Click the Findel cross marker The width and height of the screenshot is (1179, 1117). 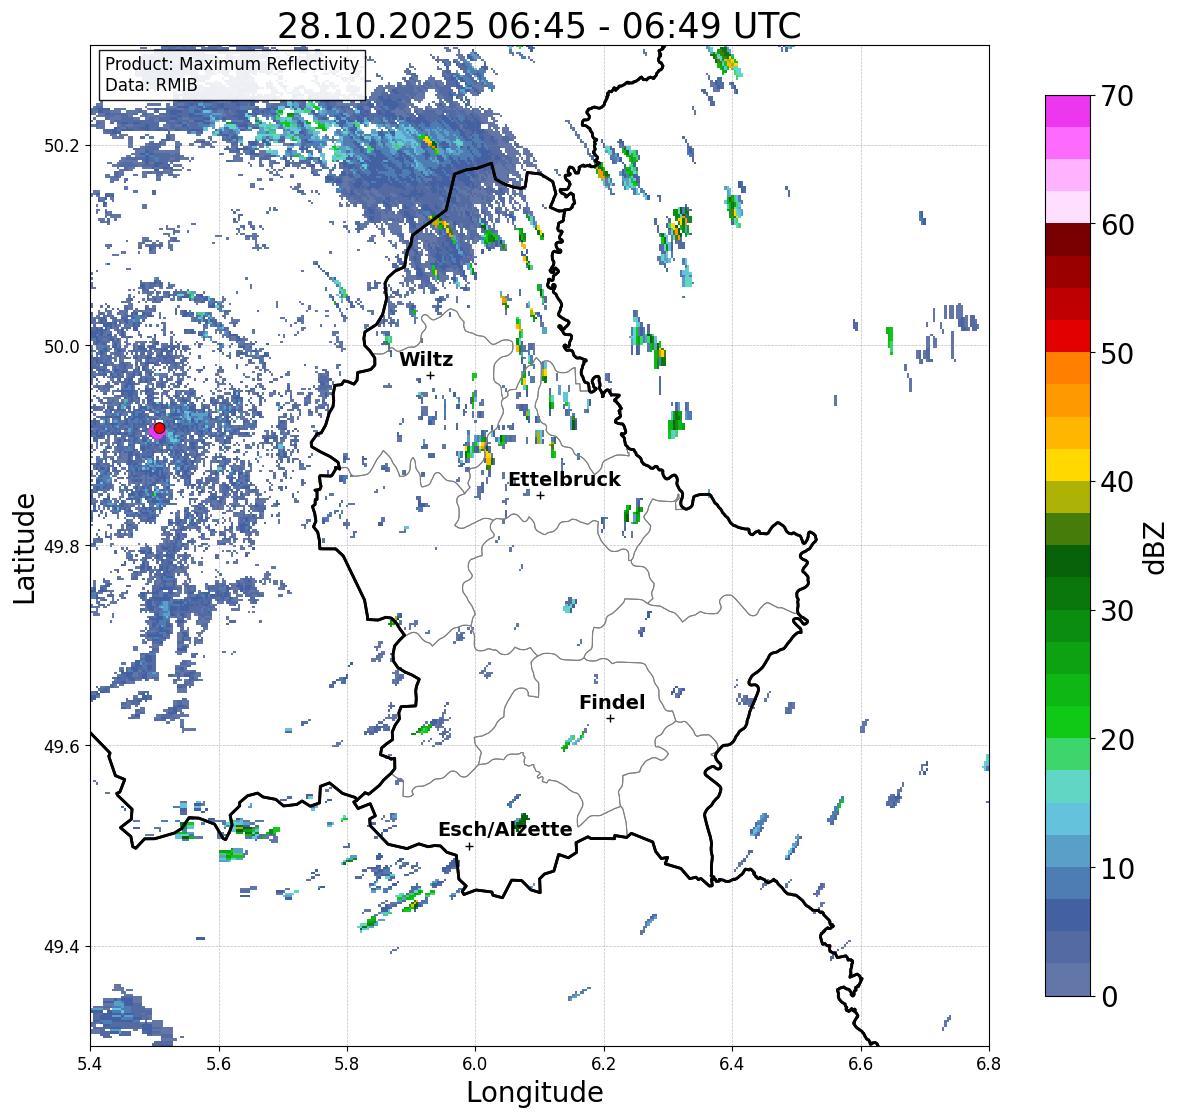point(611,719)
